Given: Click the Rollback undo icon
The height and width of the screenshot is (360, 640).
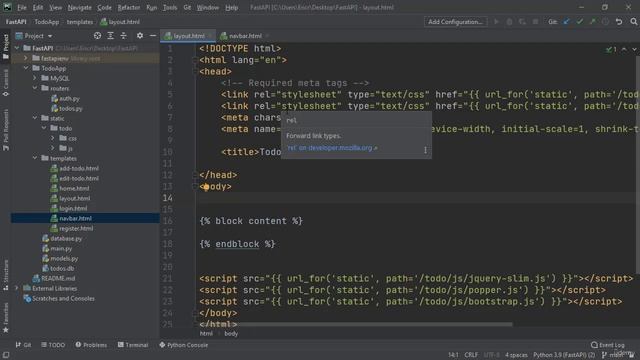Looking at the screenshot, I should click(619, 22).
